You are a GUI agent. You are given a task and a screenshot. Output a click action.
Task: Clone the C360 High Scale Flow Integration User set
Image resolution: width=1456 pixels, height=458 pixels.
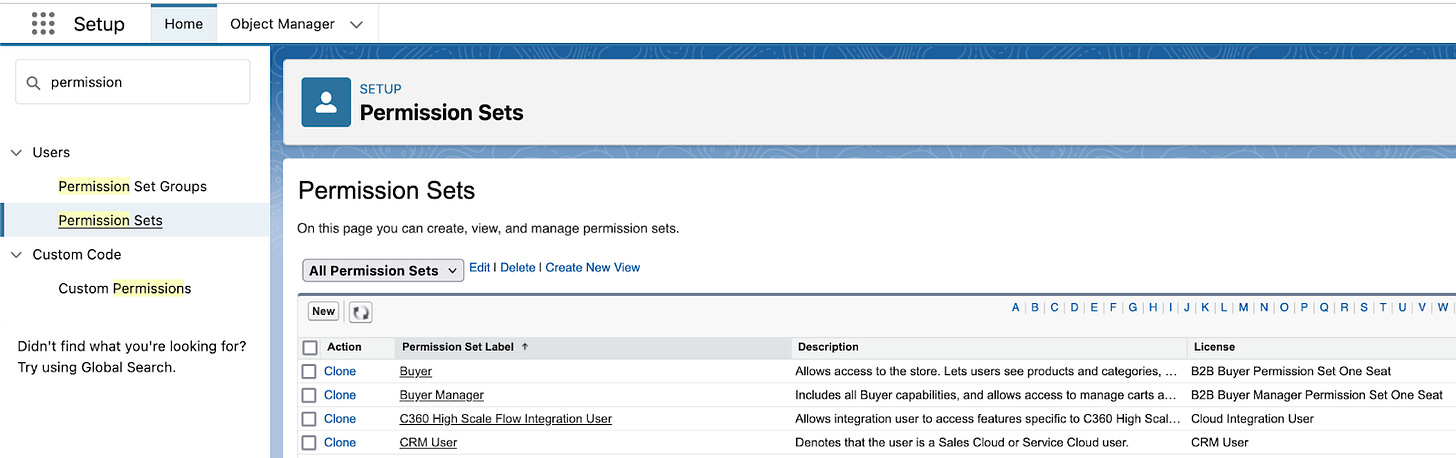pos(340,419)
